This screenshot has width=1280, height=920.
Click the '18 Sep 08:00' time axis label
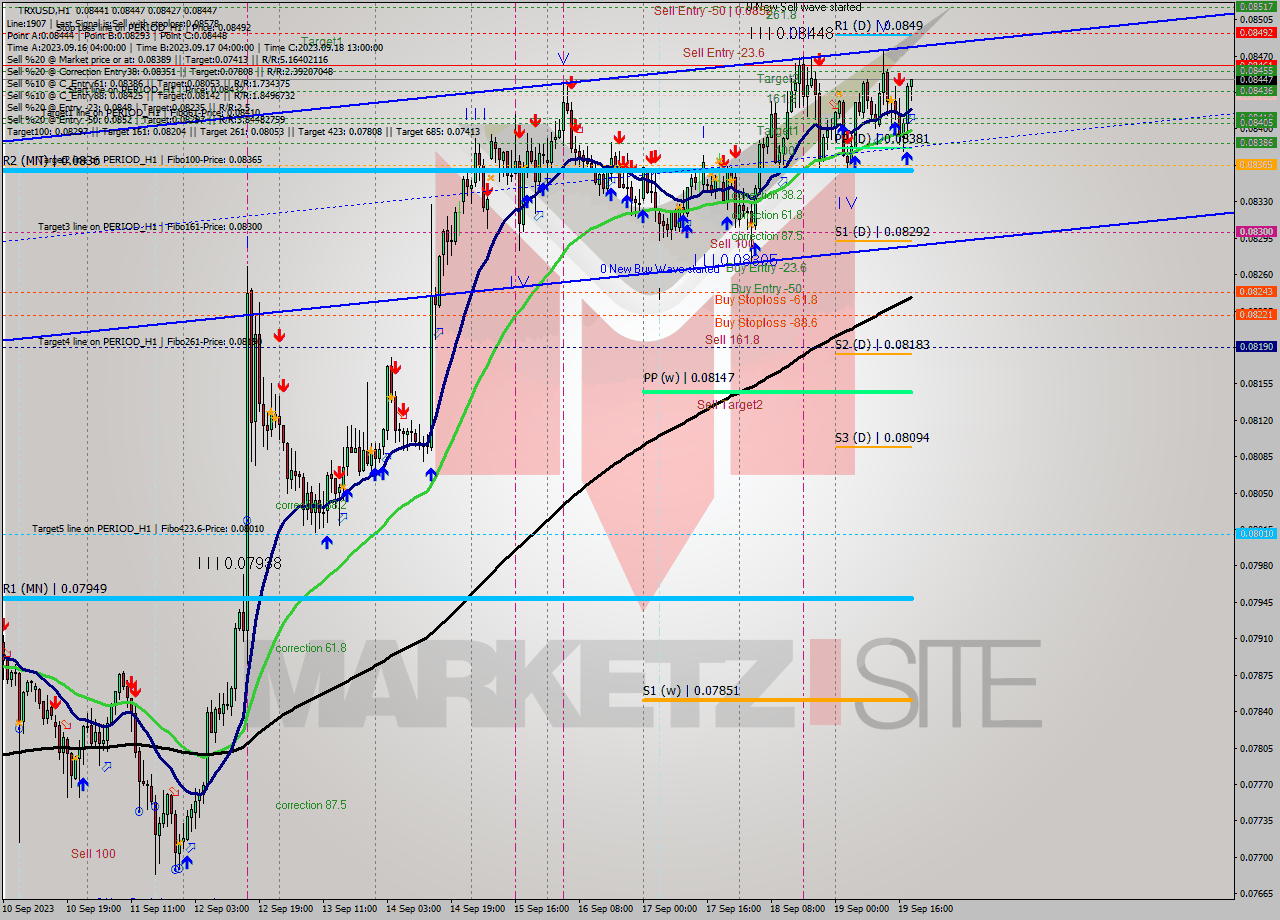(x=797, y=909)
